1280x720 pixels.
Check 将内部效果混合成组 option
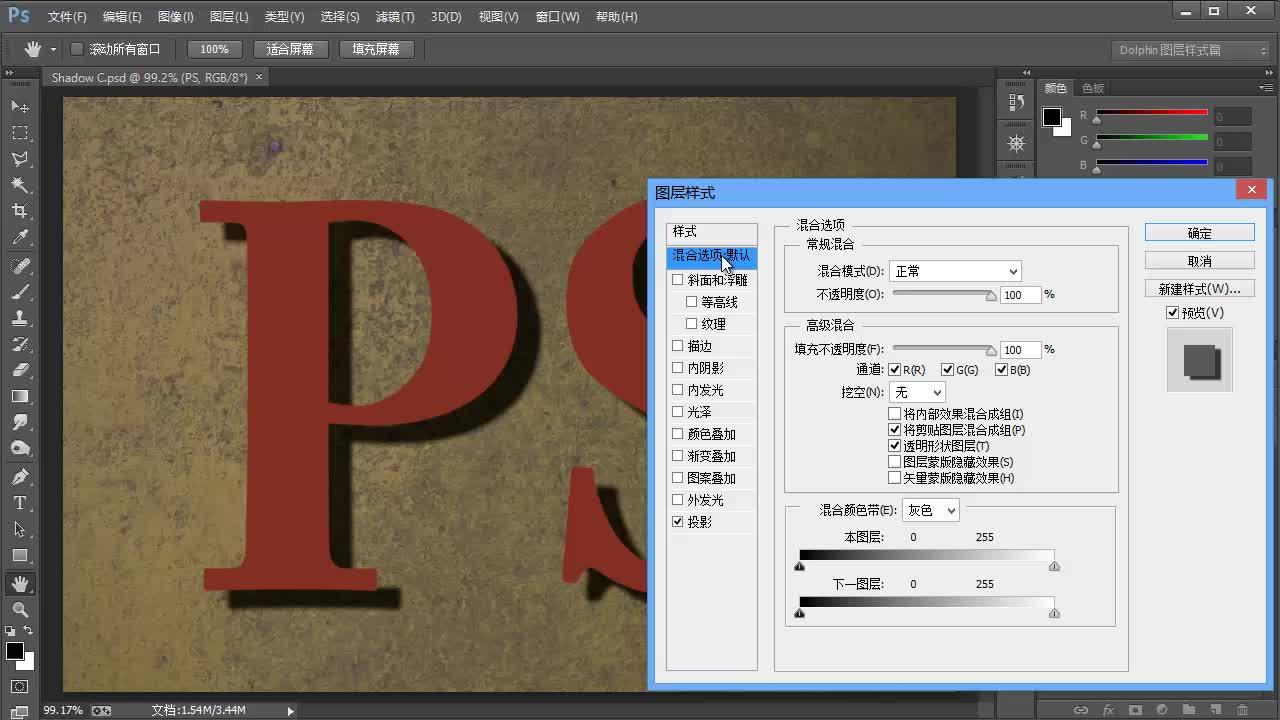point(895,414)
